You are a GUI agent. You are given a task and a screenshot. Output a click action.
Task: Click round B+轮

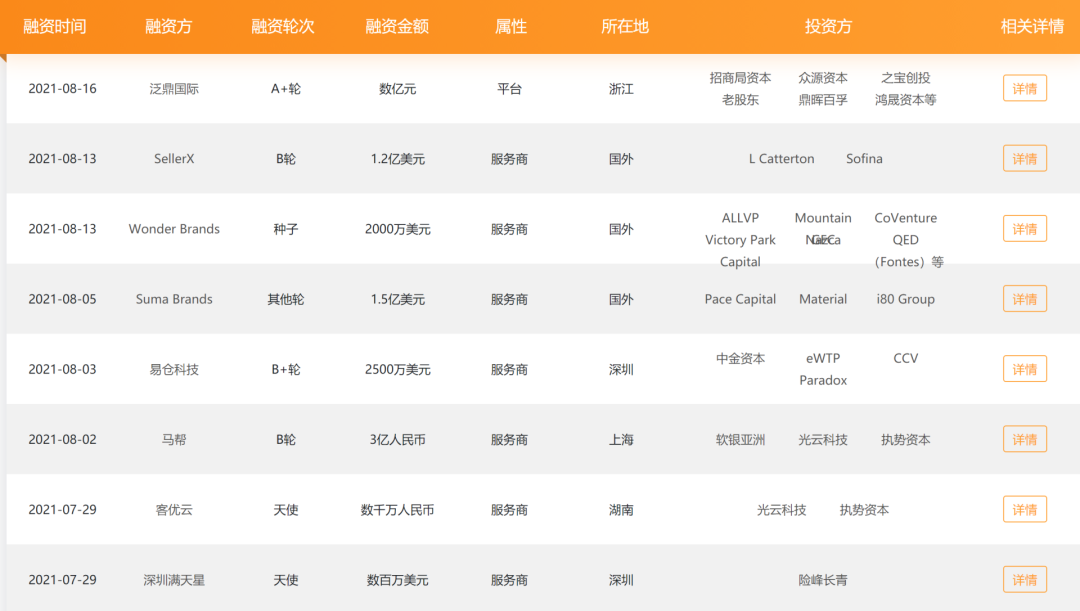pyautogui.click(x=286, y=369)
